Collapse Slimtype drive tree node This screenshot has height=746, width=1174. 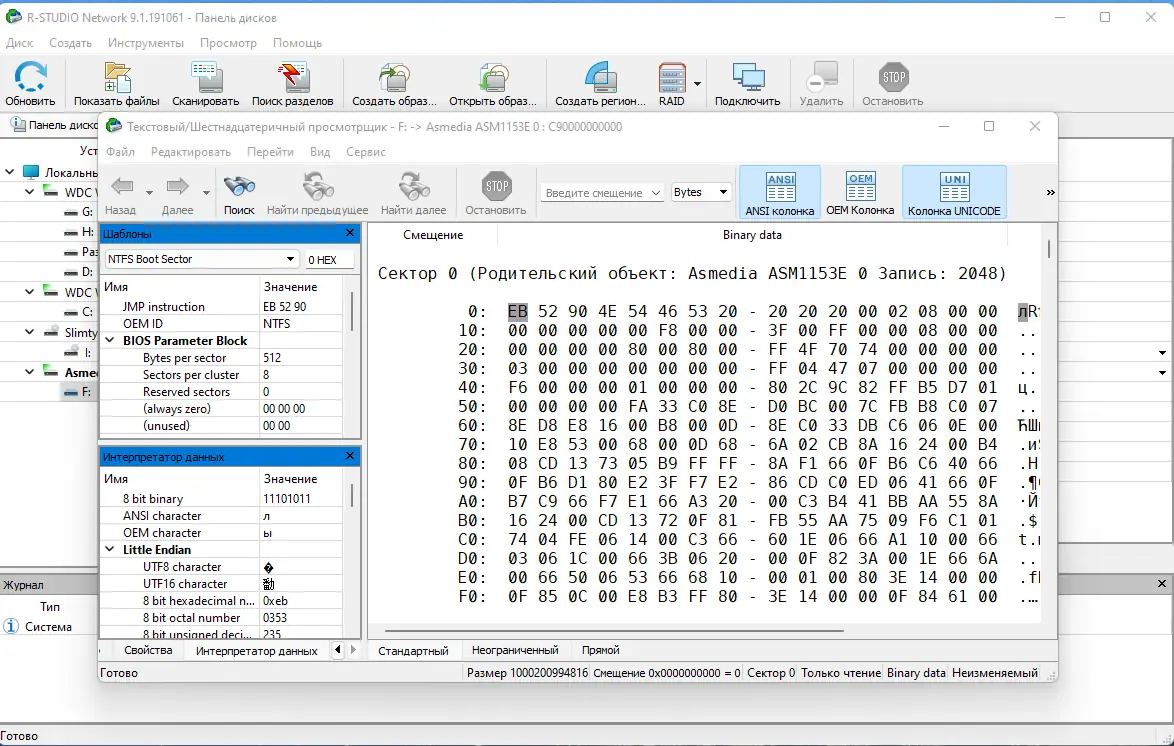30,332
